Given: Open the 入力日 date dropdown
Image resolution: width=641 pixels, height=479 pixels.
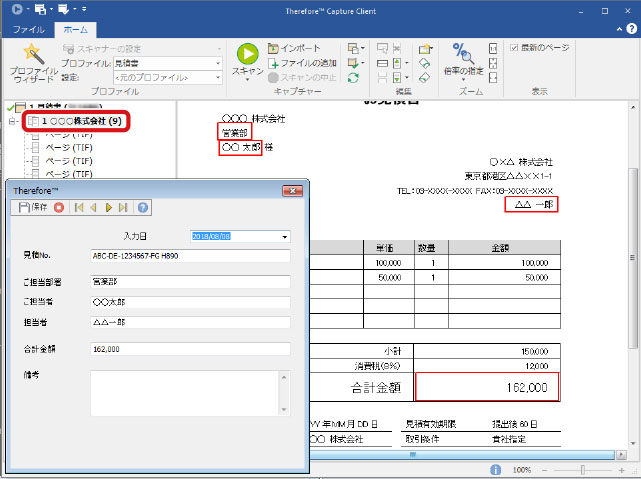Looking at the screenshot, I should pos(285,237).
